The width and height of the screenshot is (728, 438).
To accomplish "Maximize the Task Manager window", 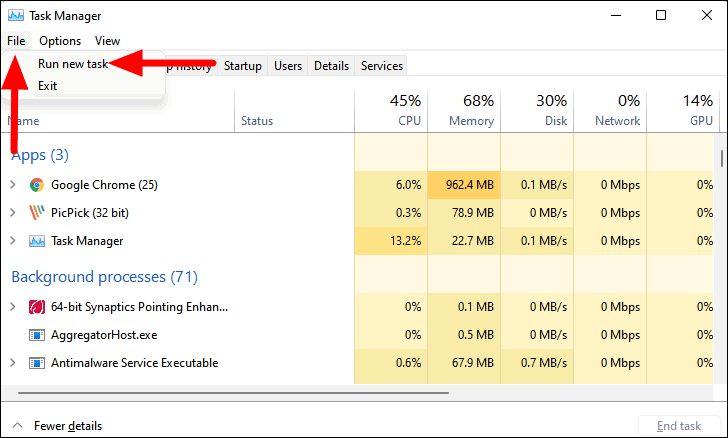I will tap(661, 15).
